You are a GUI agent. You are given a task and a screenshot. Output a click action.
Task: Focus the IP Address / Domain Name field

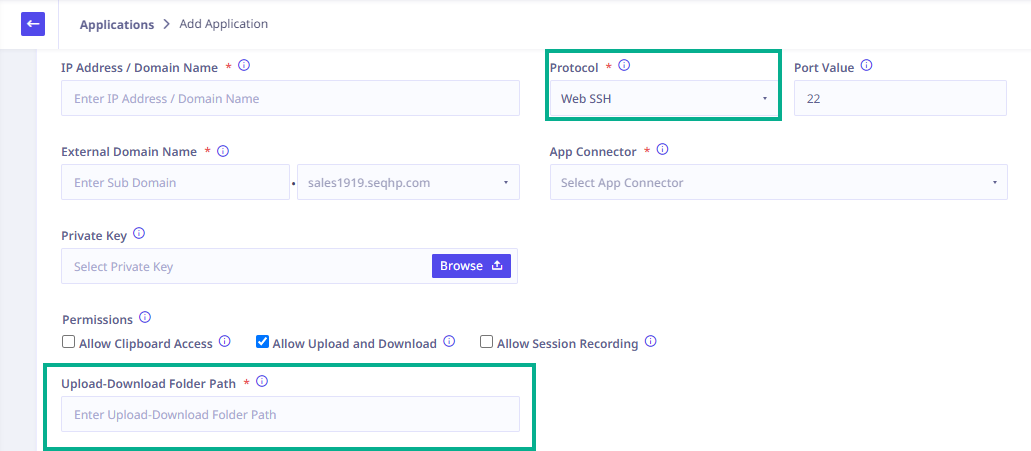click(291, 98)
